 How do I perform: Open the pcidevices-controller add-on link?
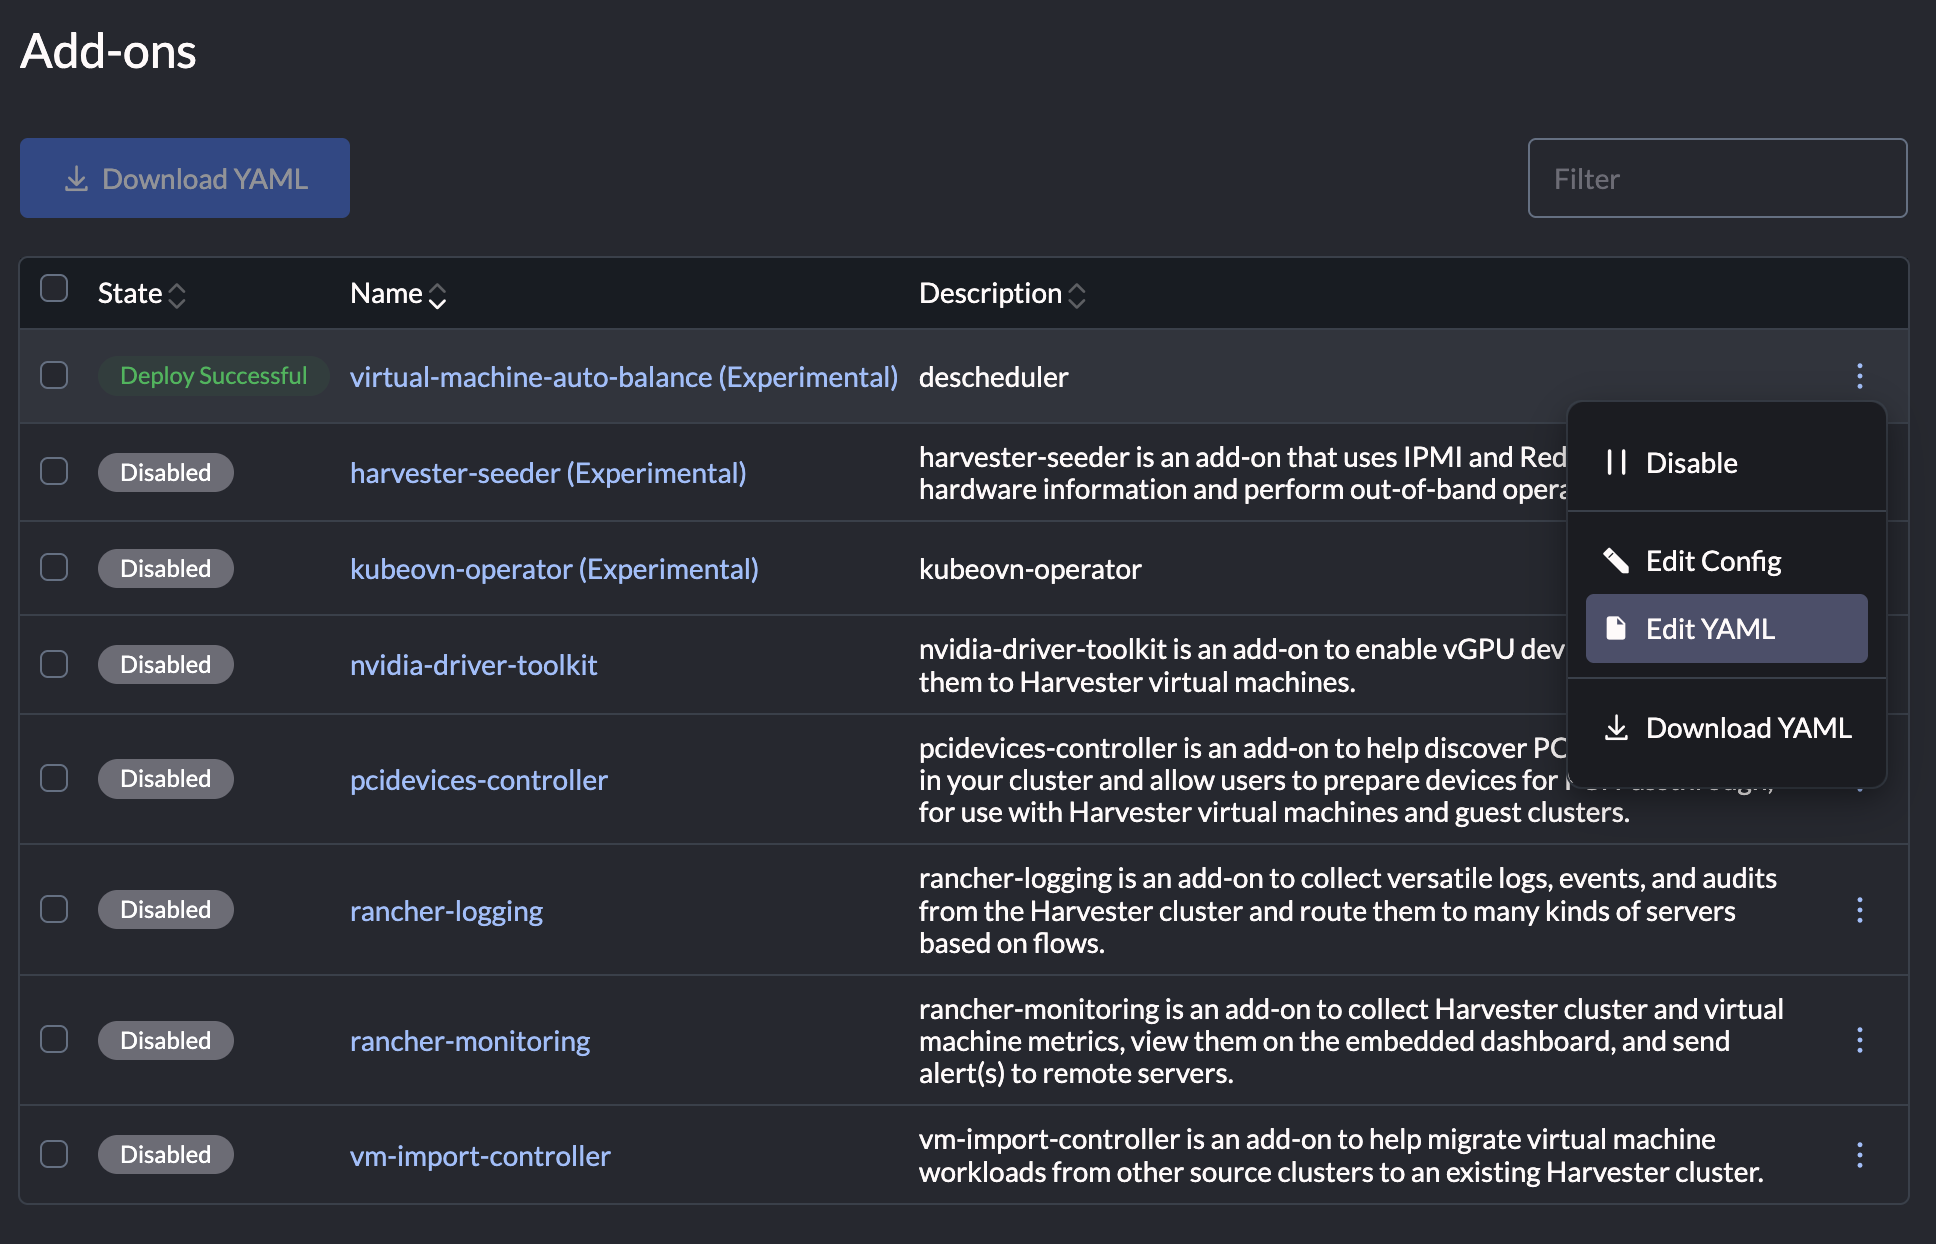coord(478,780)
